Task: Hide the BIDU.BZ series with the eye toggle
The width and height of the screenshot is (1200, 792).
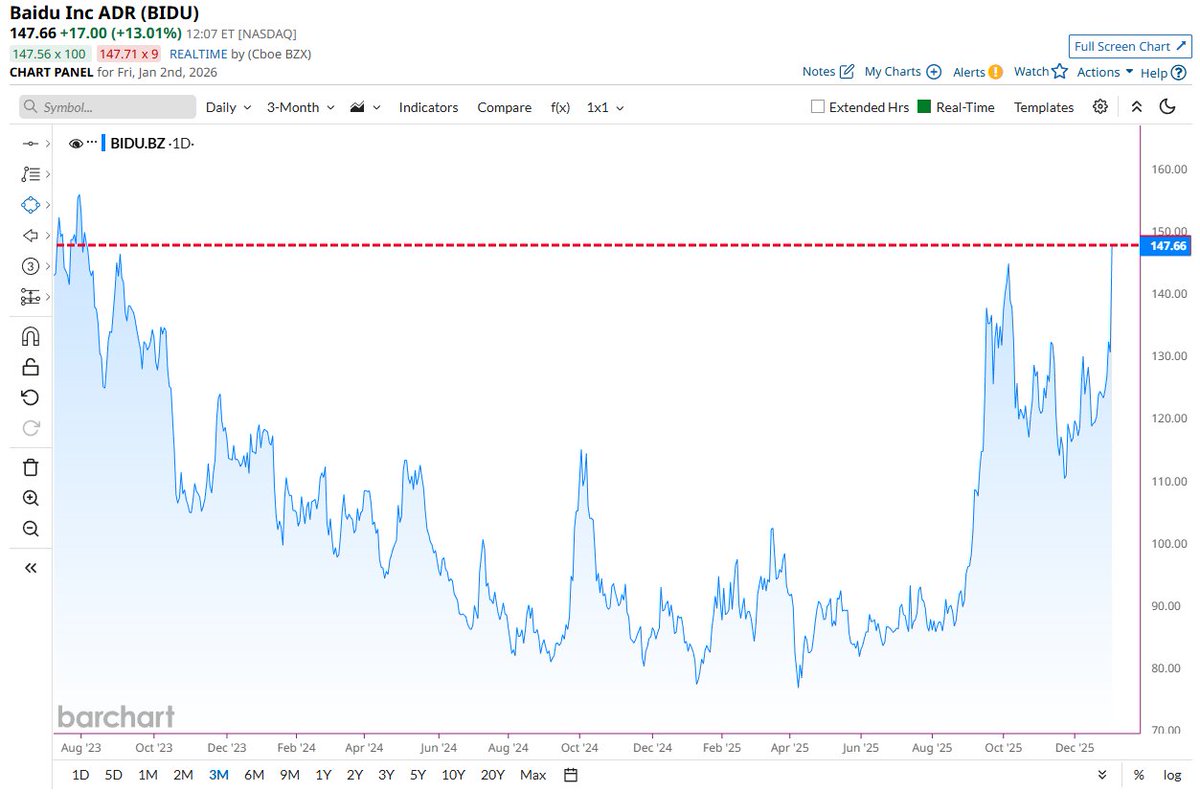Action: pyautogui.click(x=76, y=143)
